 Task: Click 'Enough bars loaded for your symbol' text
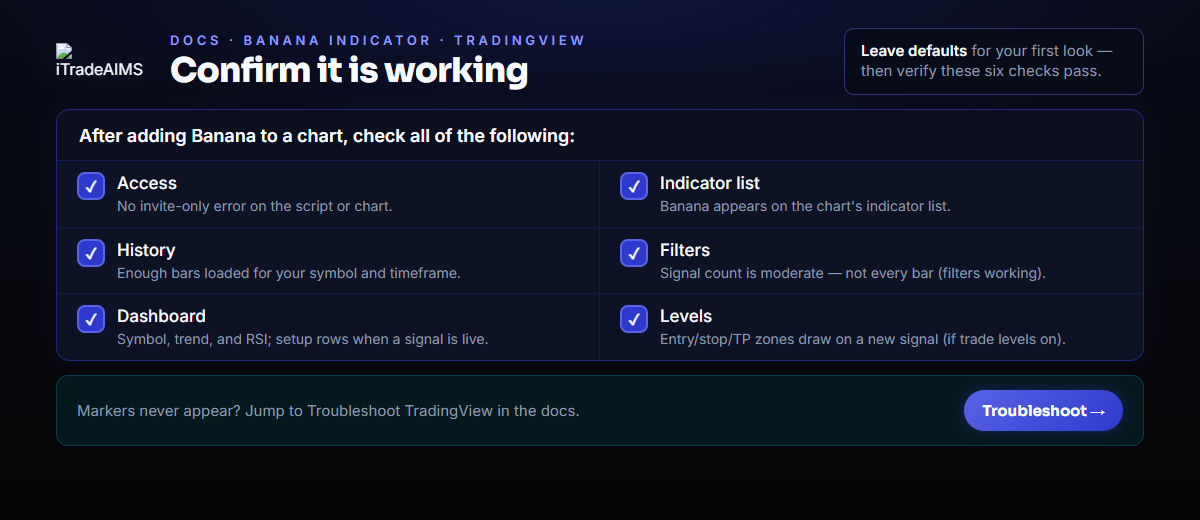point(289,272)
